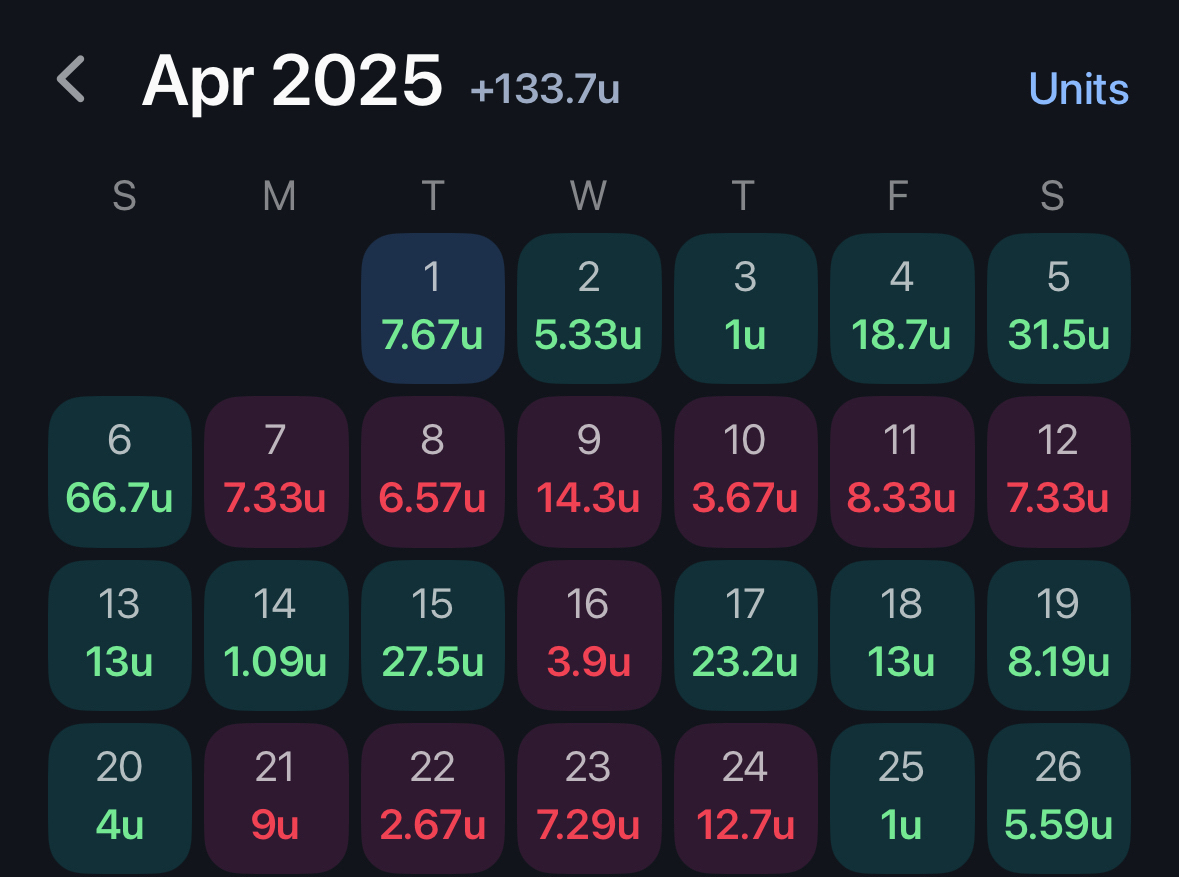Open the Apr 2025 month title
The width and height of the screenshot is (1179, 877).
point(292,81)
